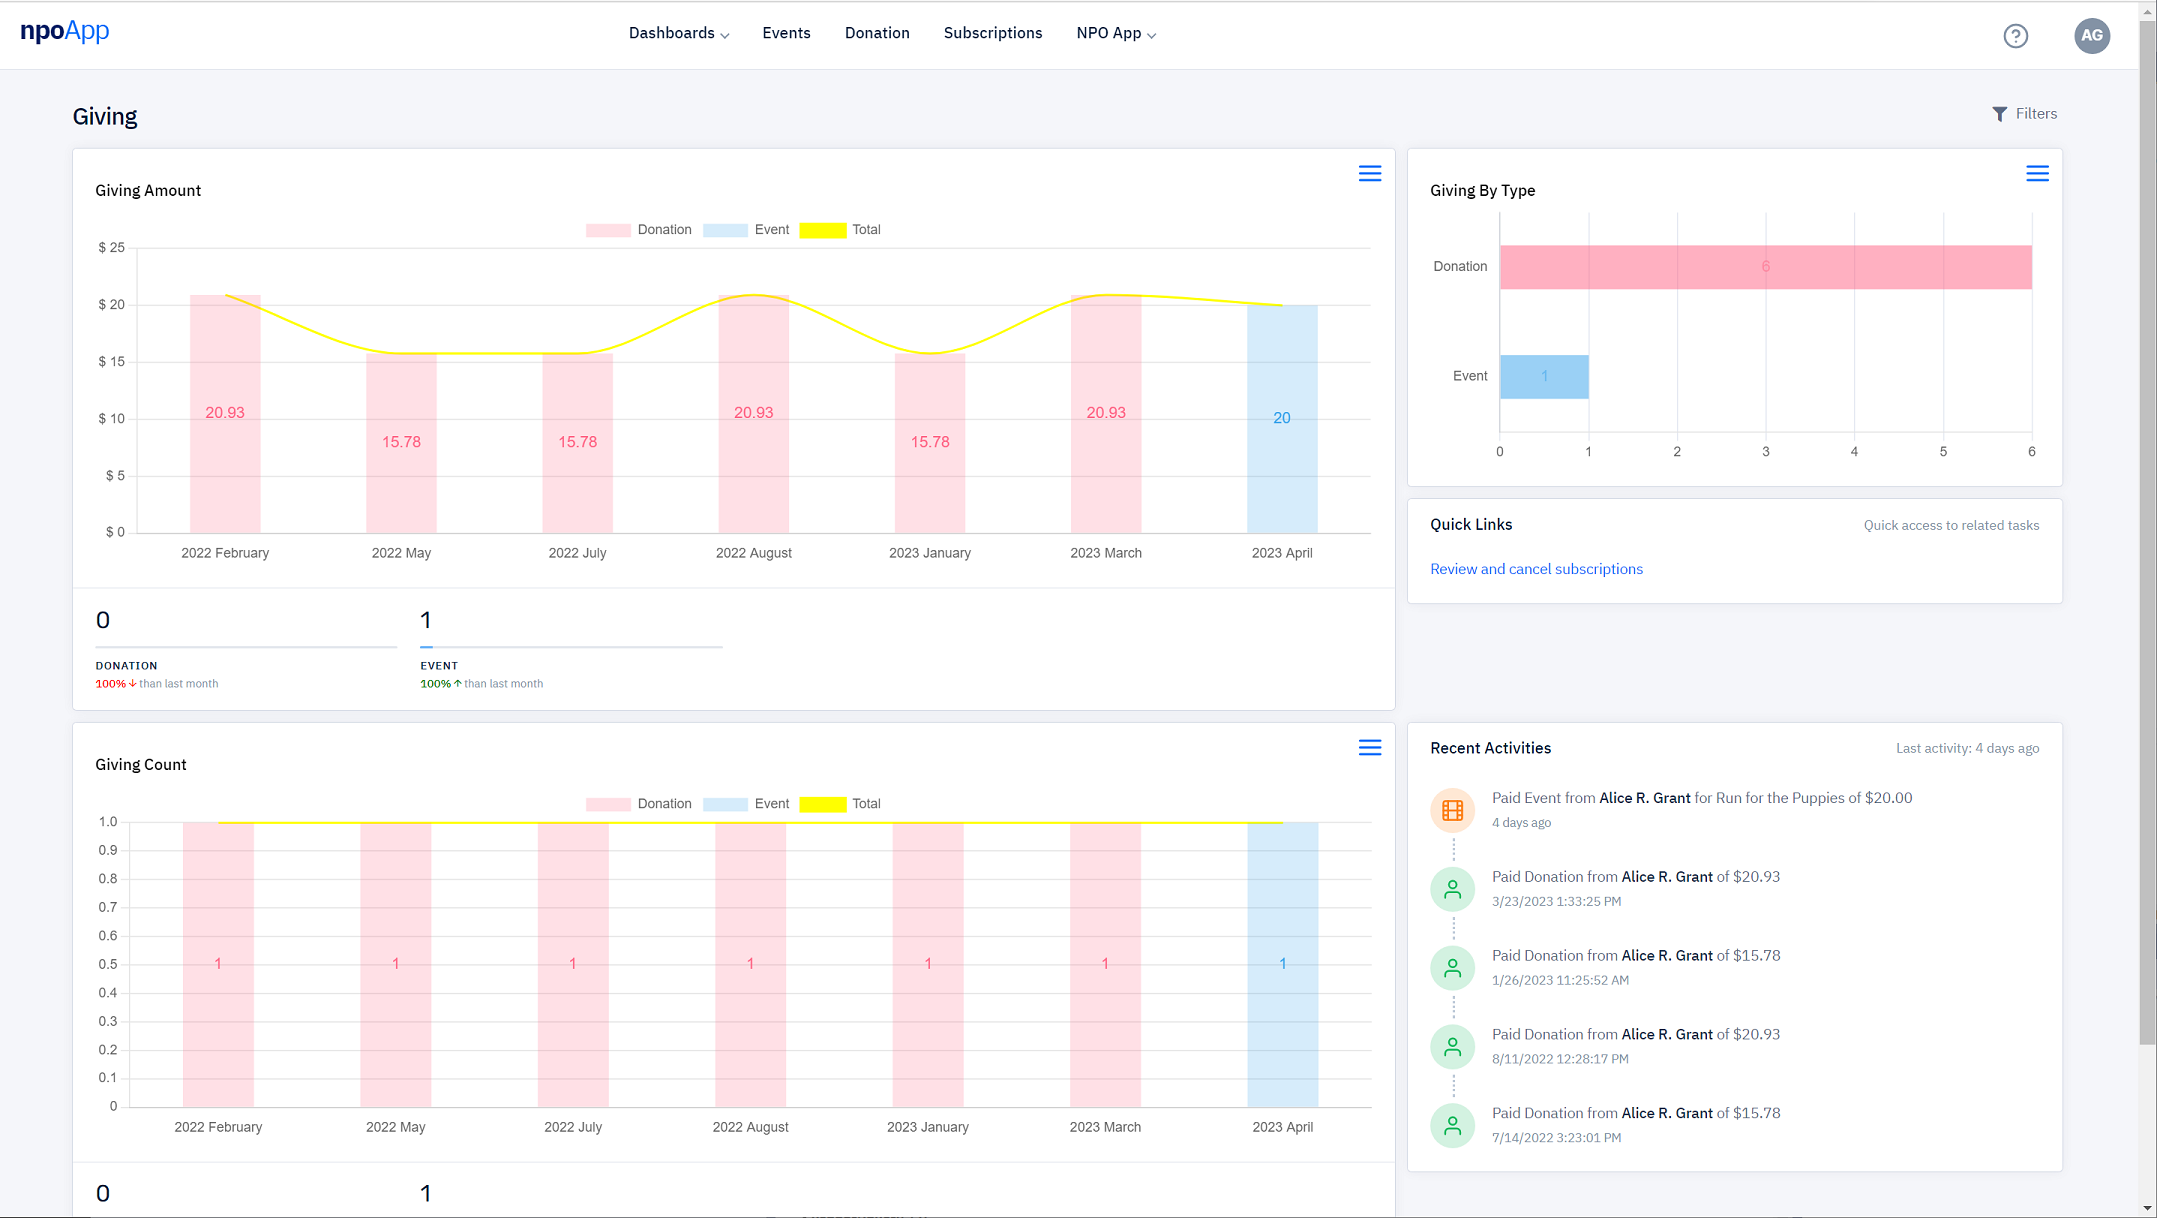Open Alice R. Grant in the 1/26/2023 donation
Viewport: 2157px width, 1218px height.
1667,956
